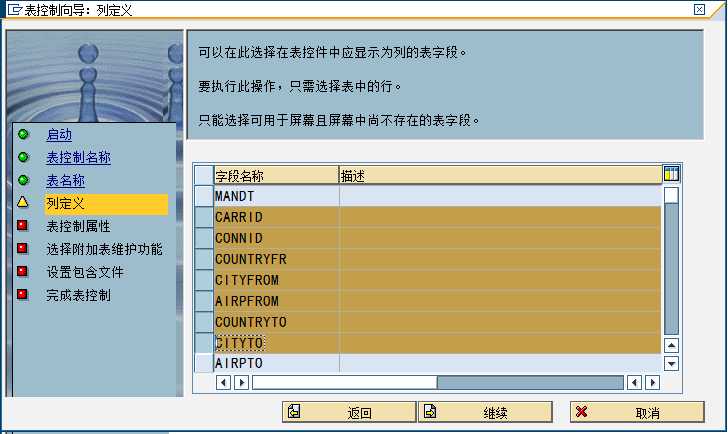Click the red status icon beside 表控制属性
Image resolution: width=728 pixels, height=434 pixels.
(x=23, y=226)
